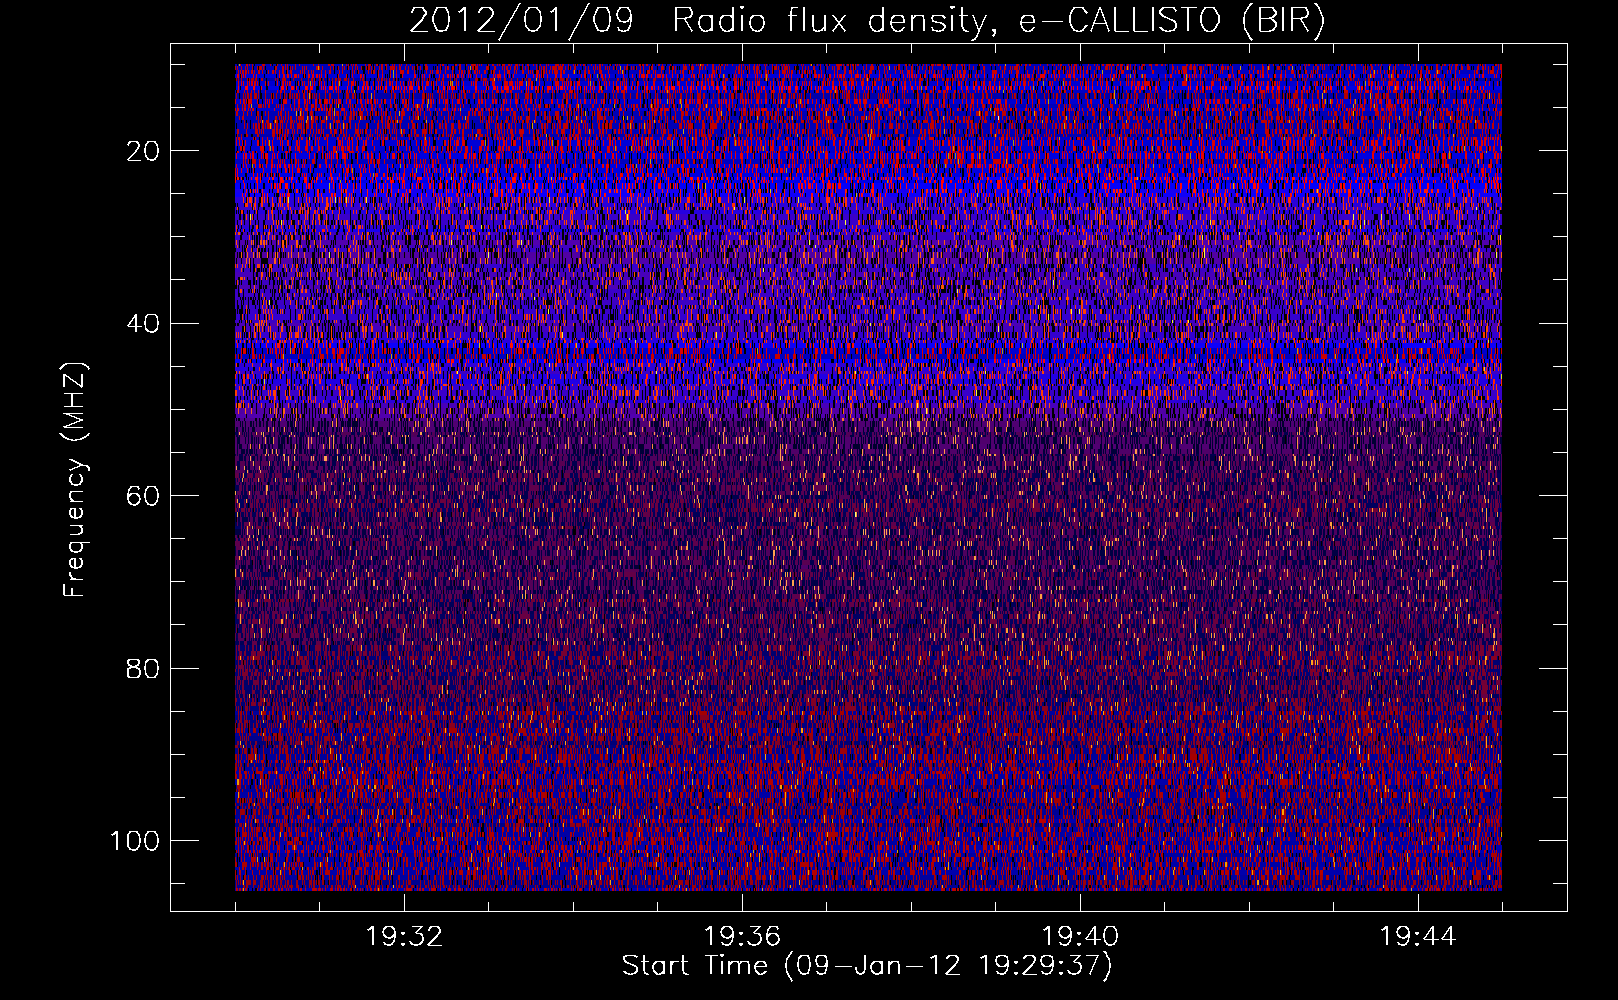Click the plot title '2012/01/09 Radio flux density'
The image size is (1618, 1000).
(867, 21)
